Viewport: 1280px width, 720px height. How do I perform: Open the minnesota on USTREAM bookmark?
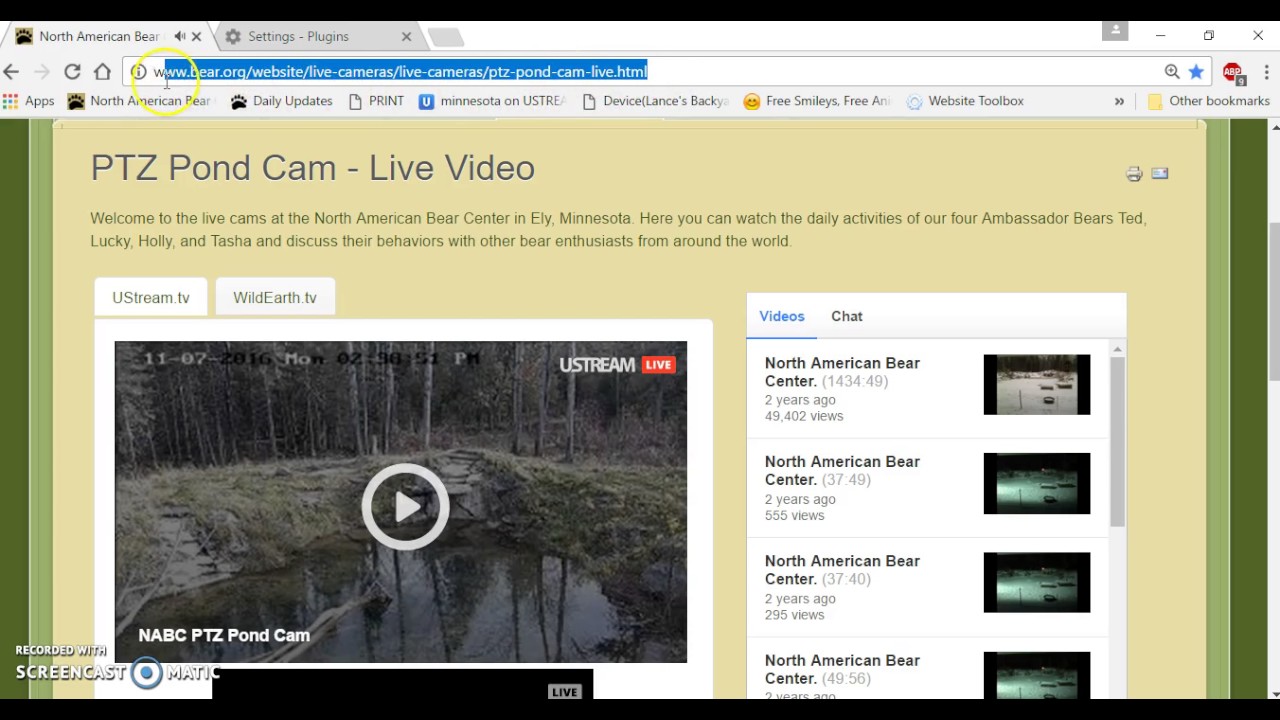(x=493, y=101)
